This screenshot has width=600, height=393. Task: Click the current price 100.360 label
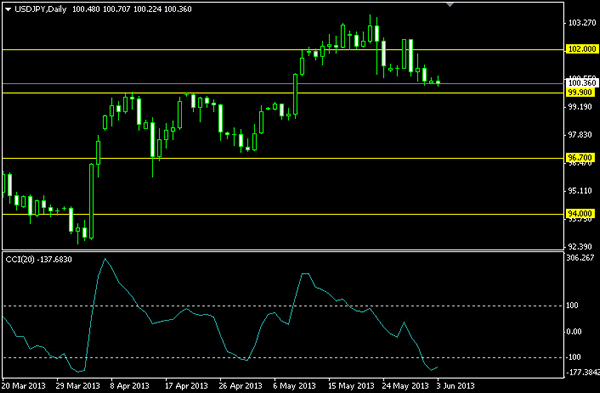point(582,83)
